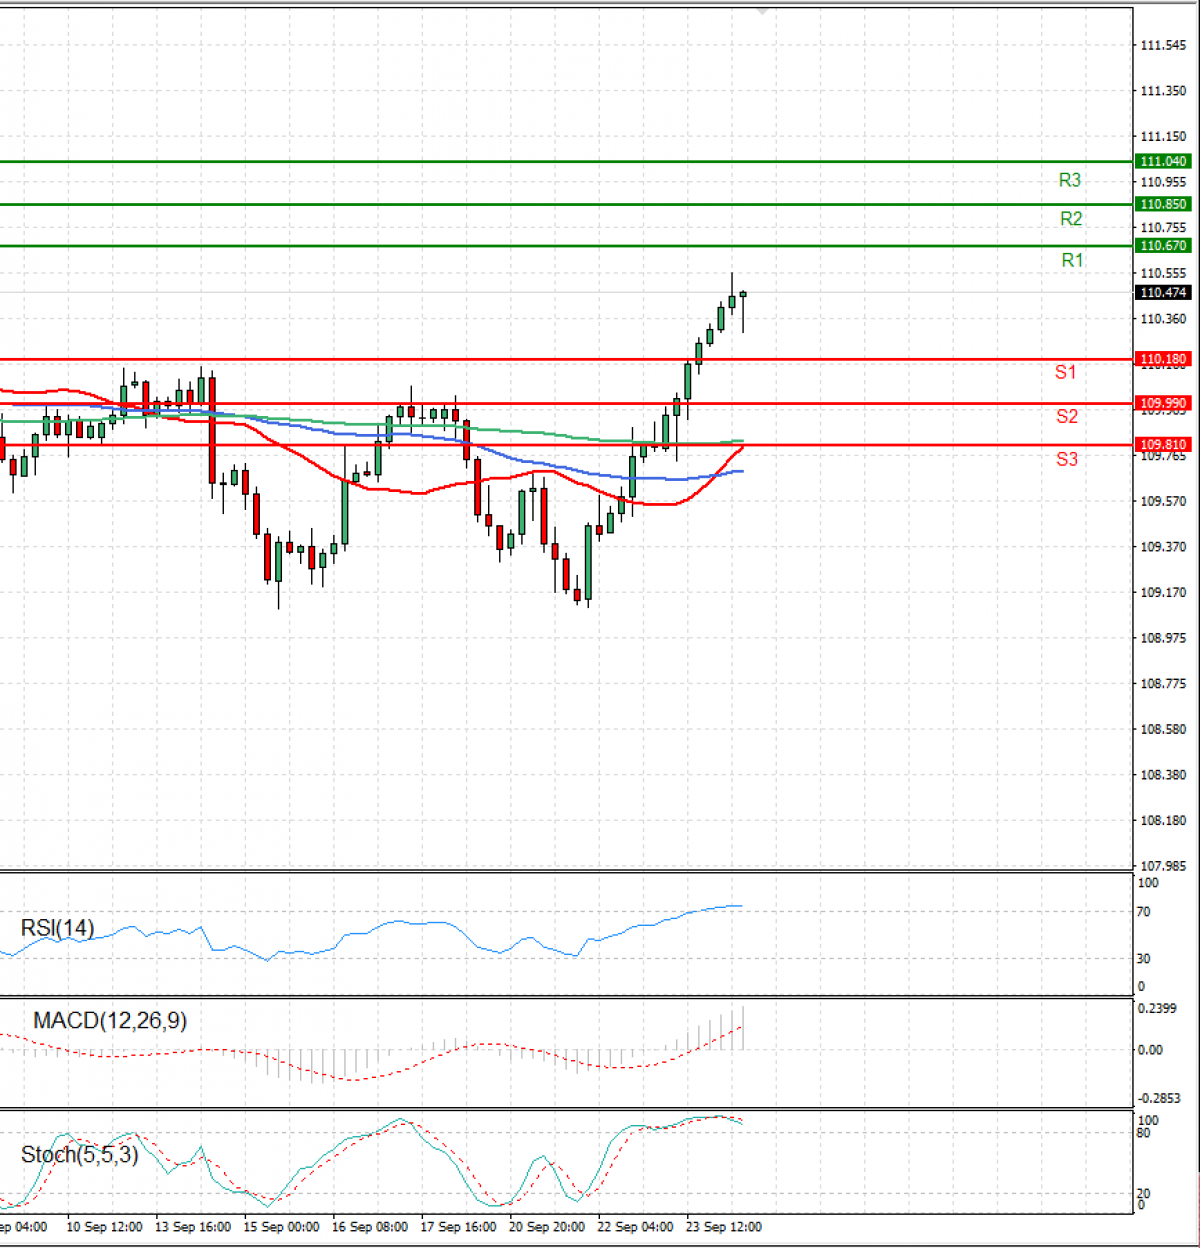Click the current price tag 110.474
Screen dimensions: 1200x1248
click(x=1163, y=293)
